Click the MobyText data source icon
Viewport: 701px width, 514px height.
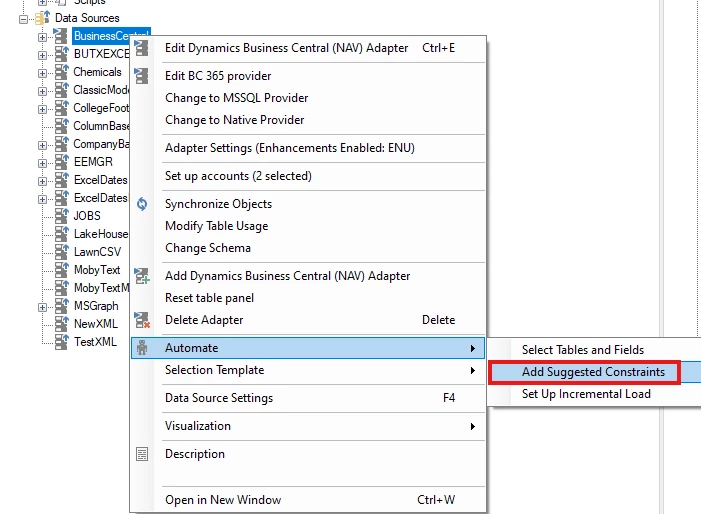(61, 270)
